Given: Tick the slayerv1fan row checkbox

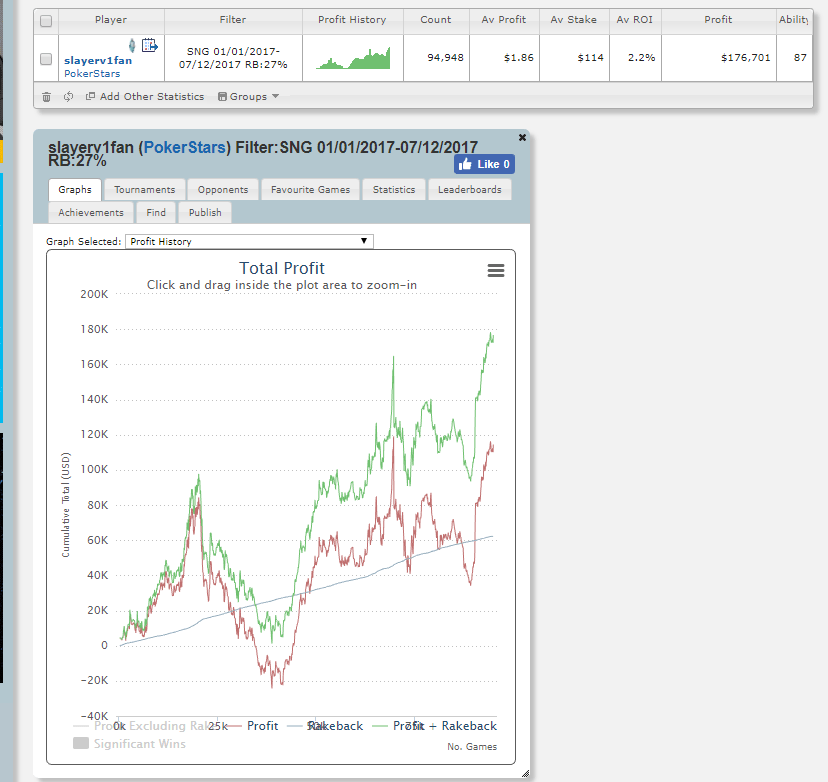Looking at the screenshot, I should click(x=46, y=59).
